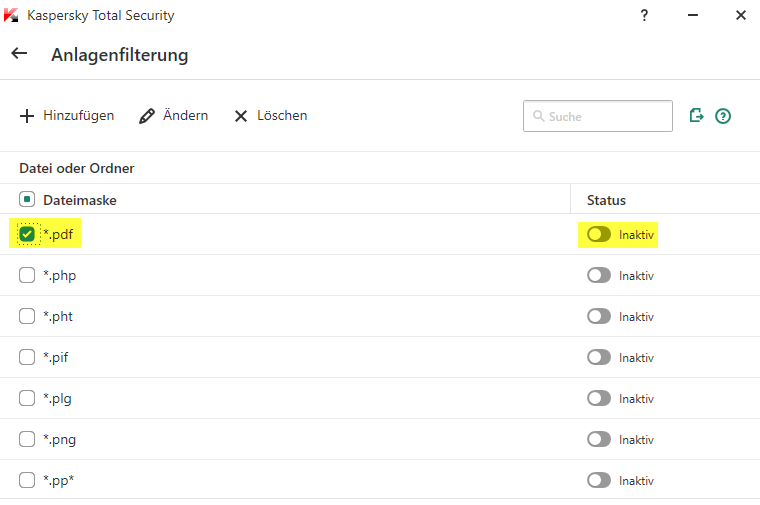Minimize the Kaspersky window

coord(692,15)
